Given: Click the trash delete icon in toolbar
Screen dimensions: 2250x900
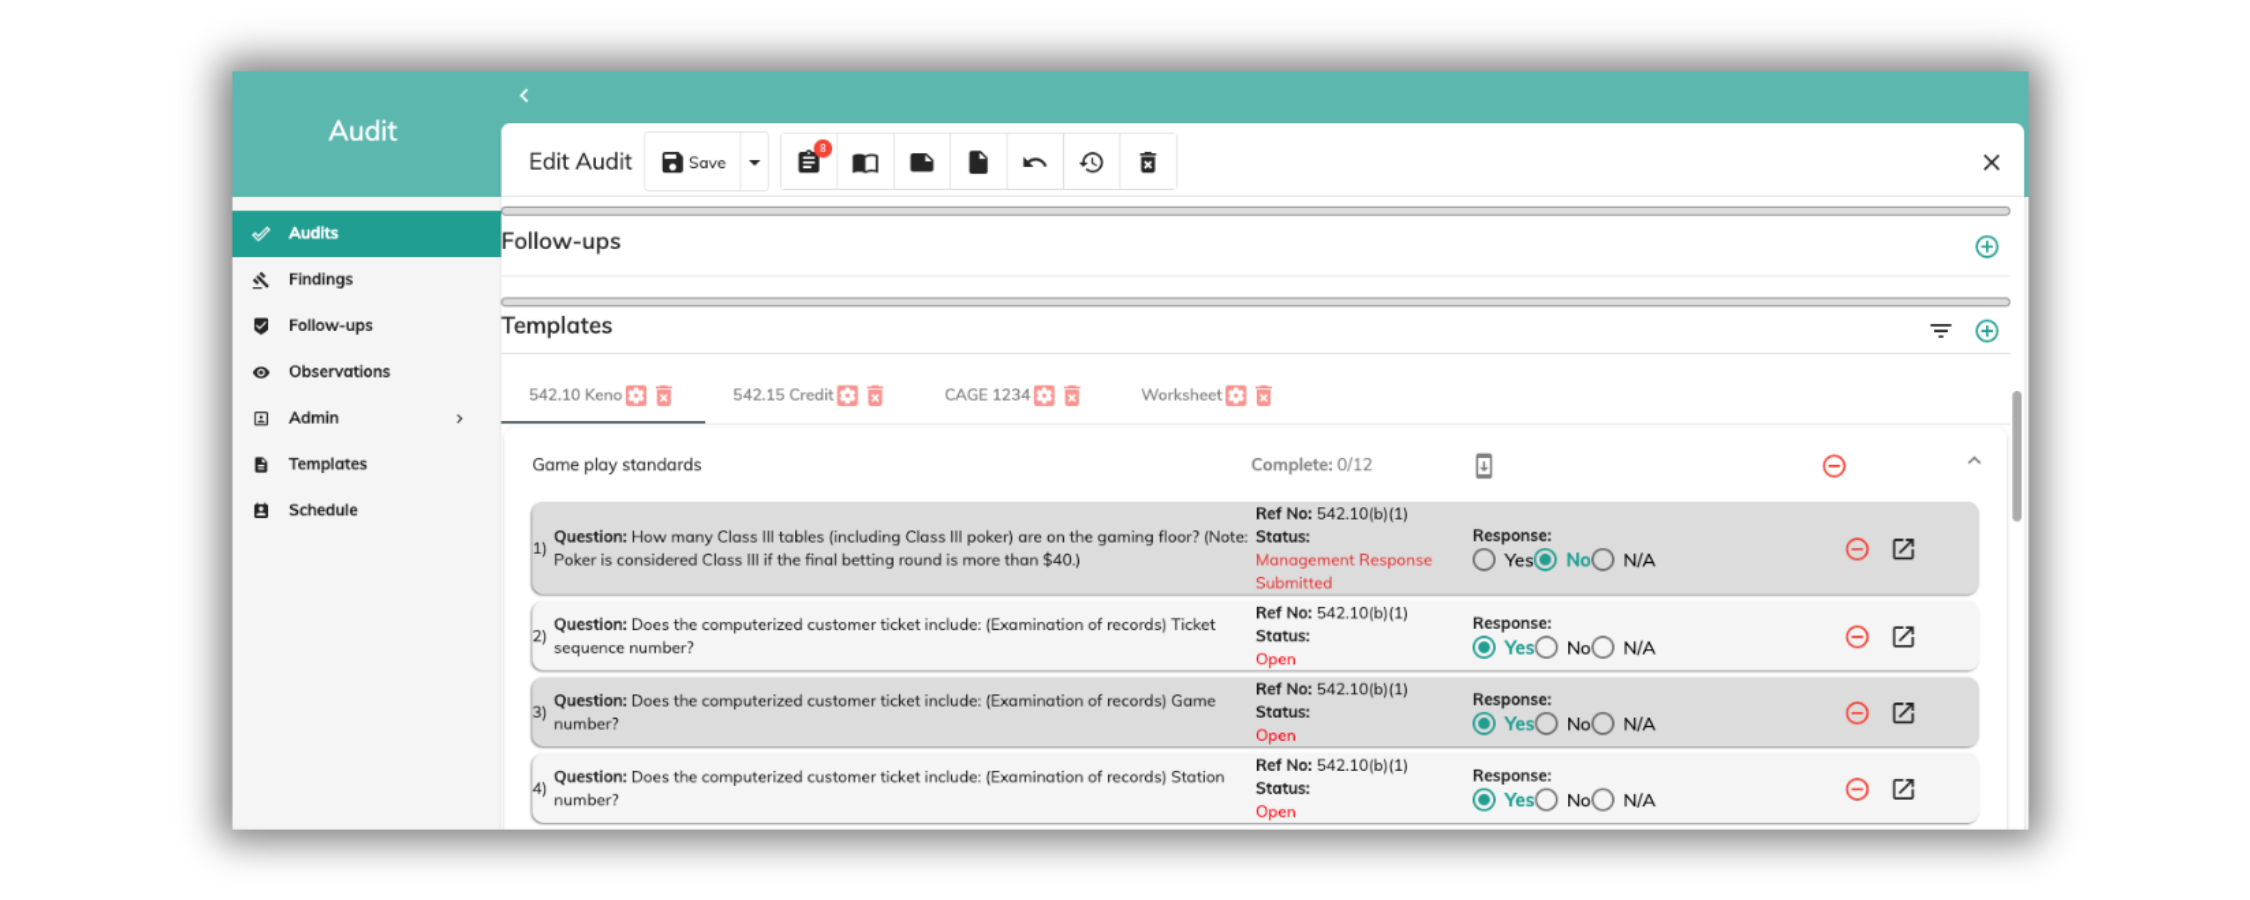Looking at the screenshot, I should click(x=1148, y=162).
